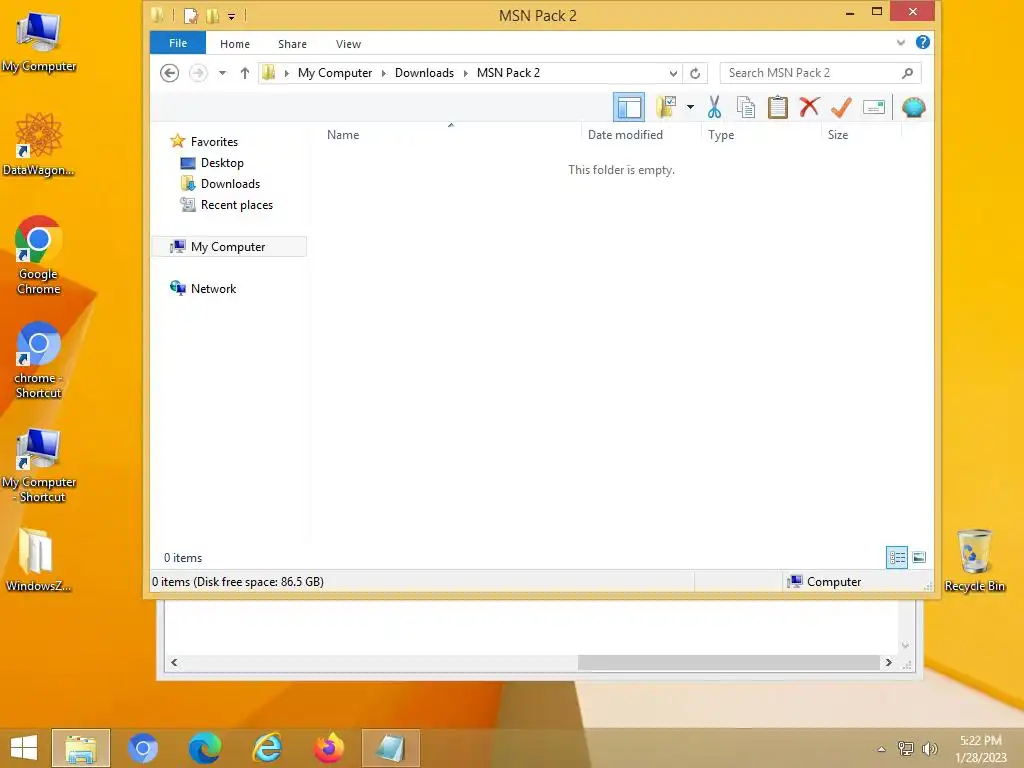Go back with the Back arrow
This screenshot has height=768, width=1024.
click(x=169, y=72)
